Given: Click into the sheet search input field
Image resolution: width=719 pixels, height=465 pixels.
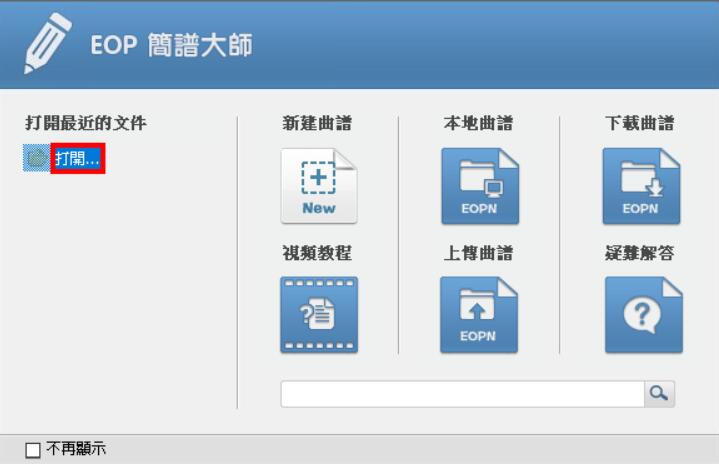Looking at the screenshot, I should [463, 393].
